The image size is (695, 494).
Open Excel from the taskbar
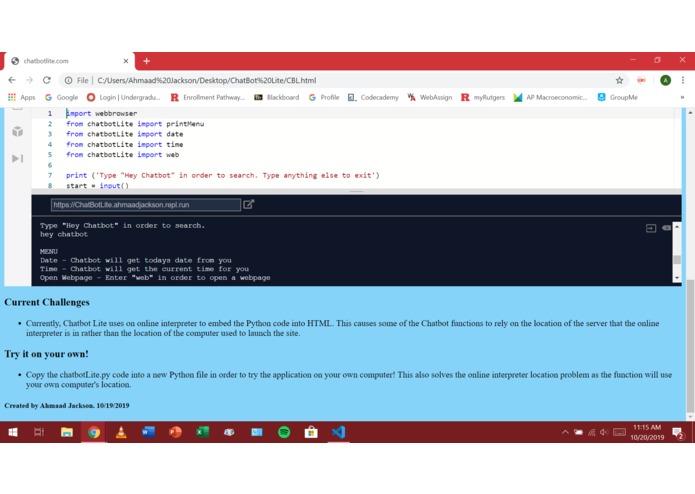coord(203,432)
